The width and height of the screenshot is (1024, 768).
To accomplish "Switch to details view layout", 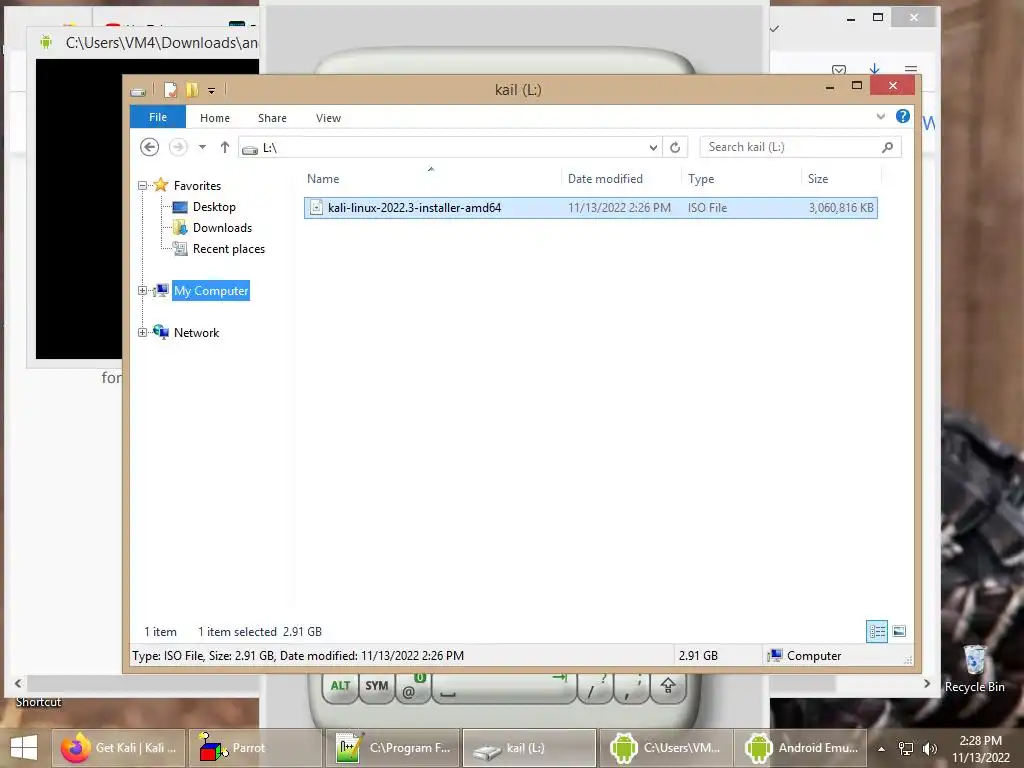I will [x=876, y=632].
